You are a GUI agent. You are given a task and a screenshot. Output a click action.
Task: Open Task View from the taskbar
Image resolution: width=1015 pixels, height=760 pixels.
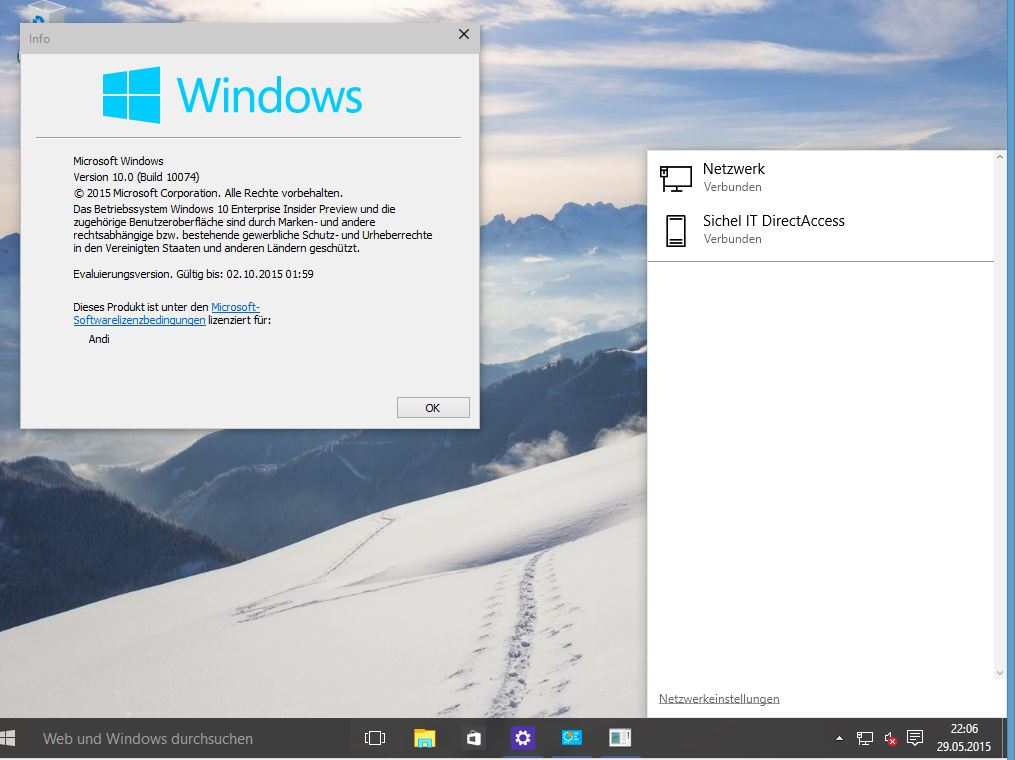coord(375,738)
